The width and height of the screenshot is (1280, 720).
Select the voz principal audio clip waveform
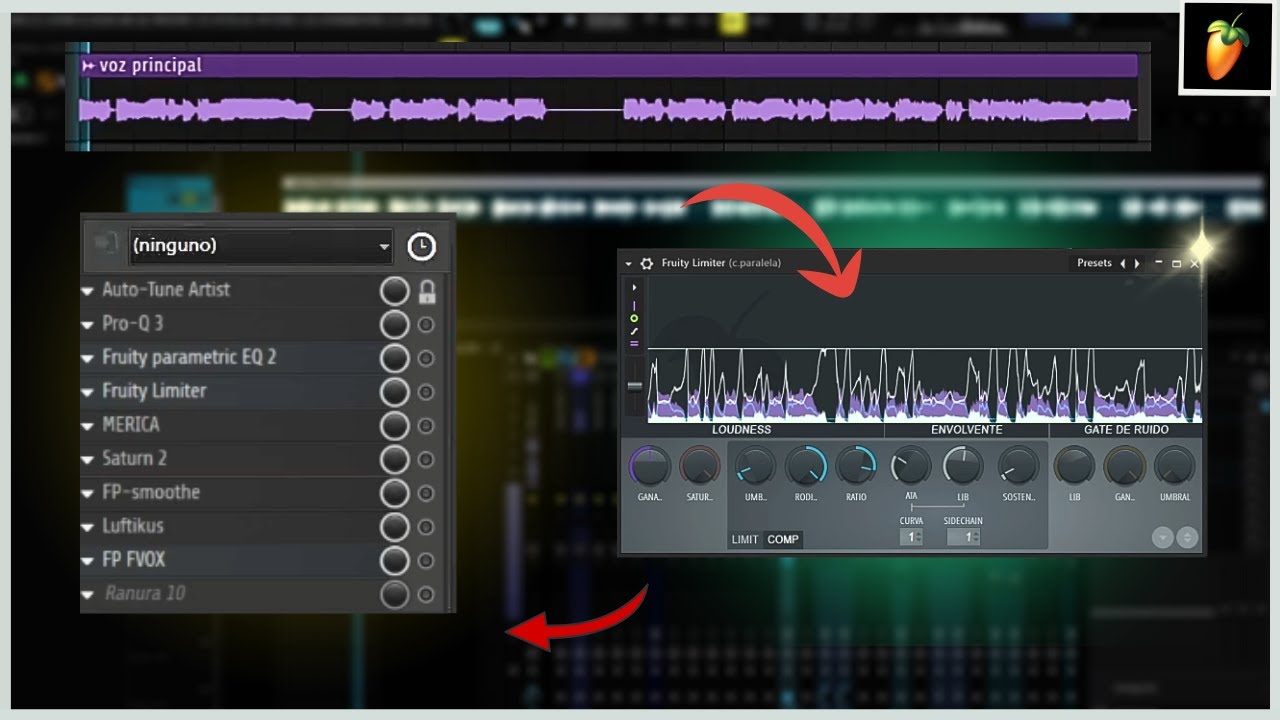tap(608, 110)
